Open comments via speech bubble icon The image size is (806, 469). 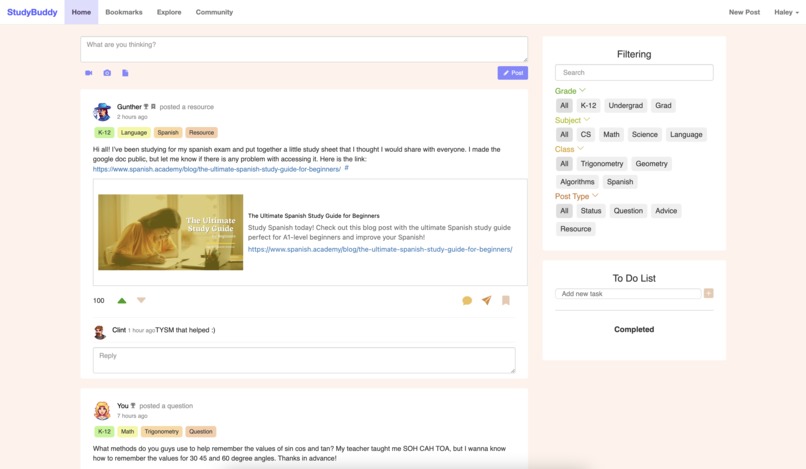[x=467, y=300]
